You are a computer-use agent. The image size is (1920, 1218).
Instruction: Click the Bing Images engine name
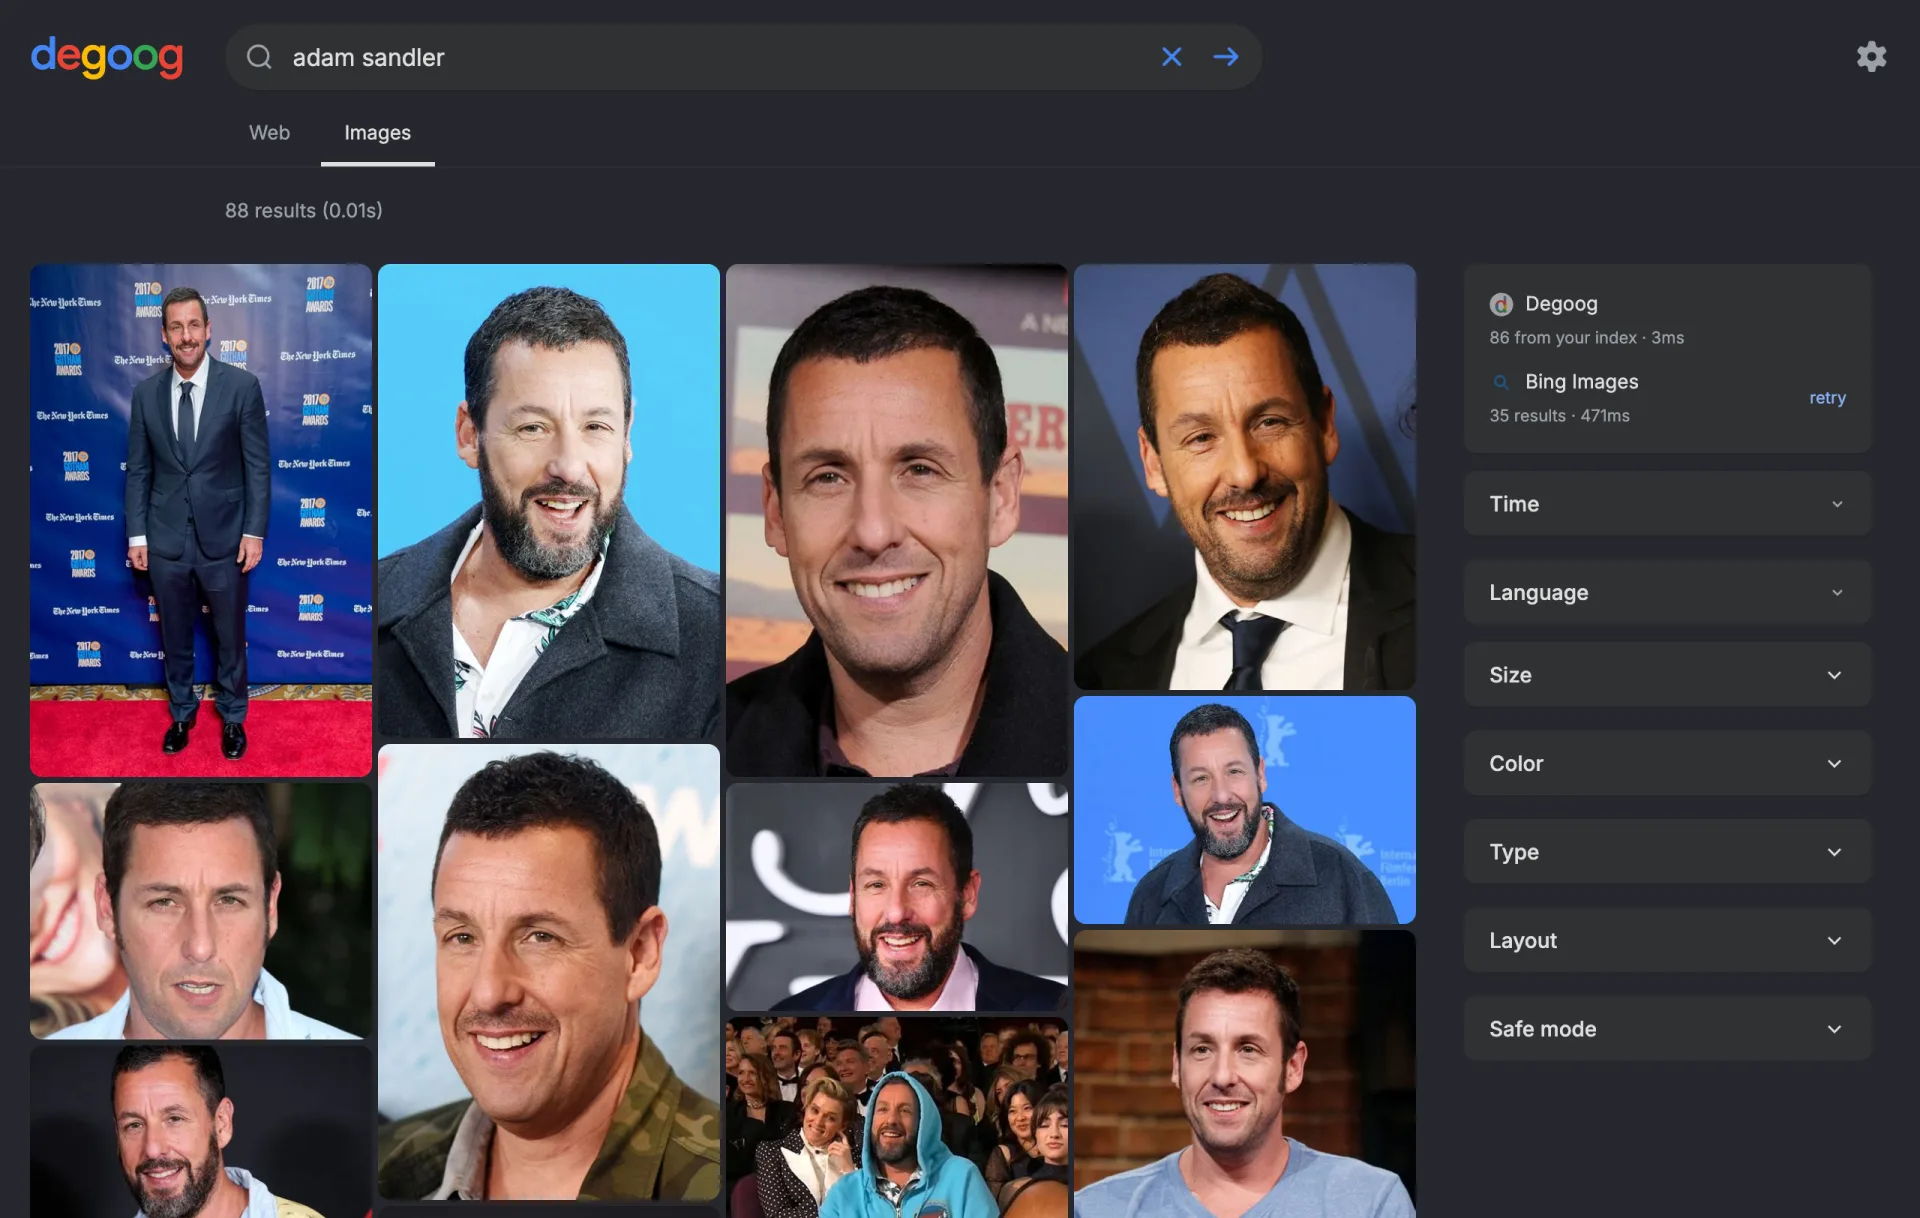1581,382
